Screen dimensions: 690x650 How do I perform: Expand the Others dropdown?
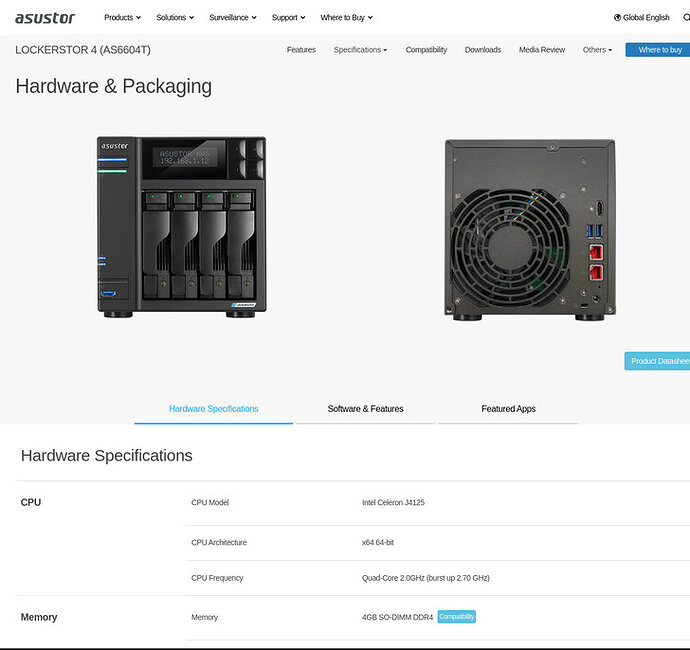coord(597,50)
